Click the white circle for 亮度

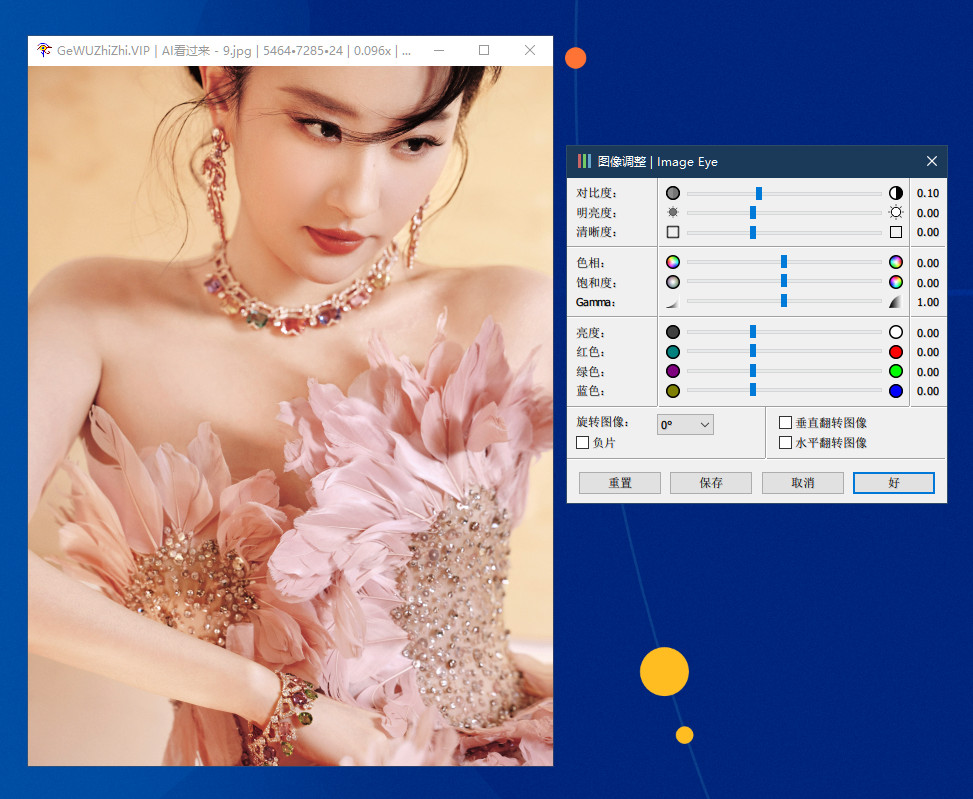pyautogui.click(x=895, y=333)
